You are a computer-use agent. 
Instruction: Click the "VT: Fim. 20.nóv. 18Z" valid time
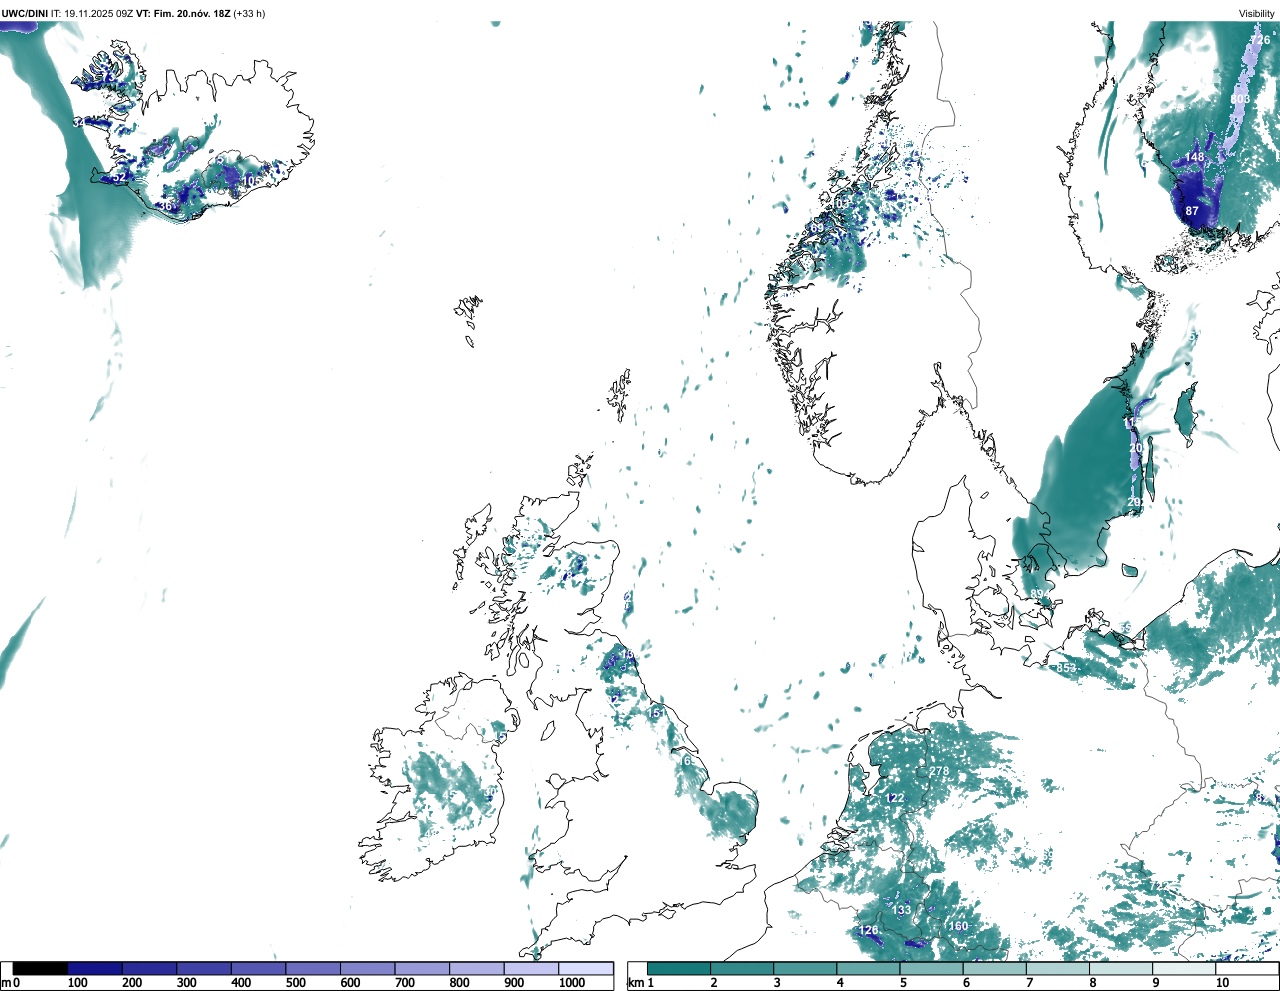tap(183, 14)
